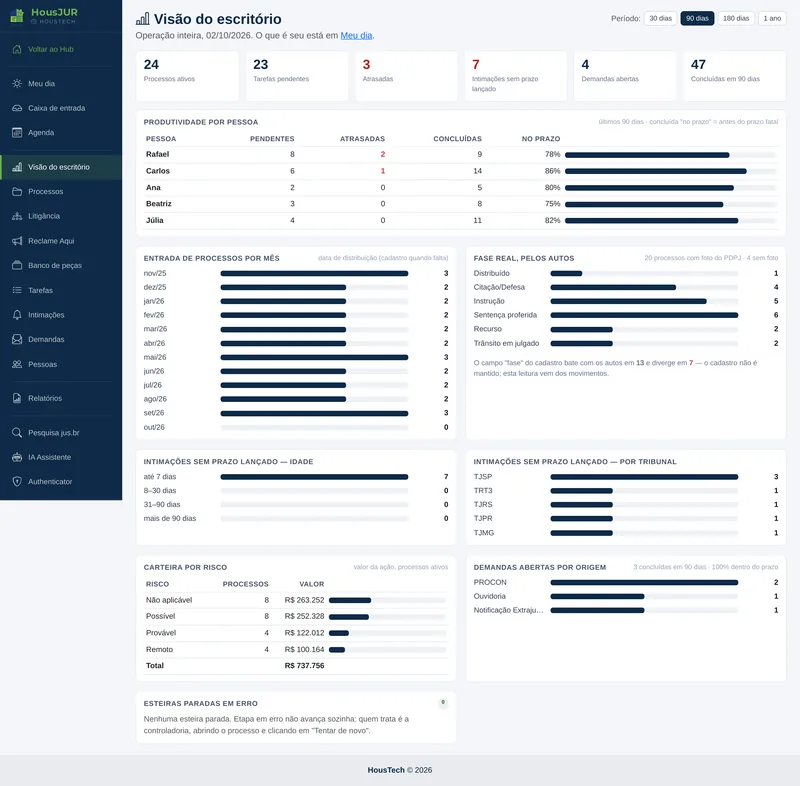Click the inbox icon for Caixa de entrada
The height and width of the screenshot is (786, 800).
coord(17,108)
